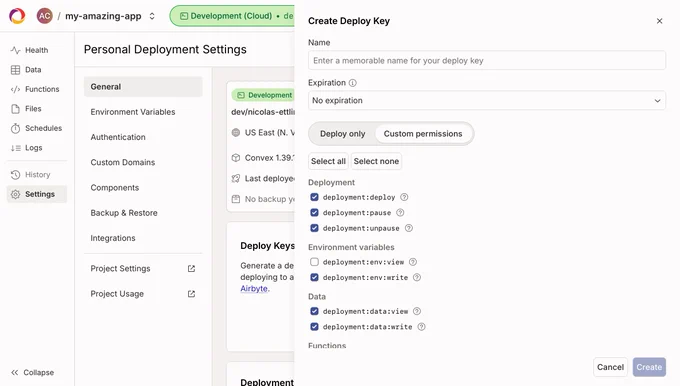Image resolution: width=680 pixels, height=386 pixels.
Task: Click external link icon beside Project Usage
Action: (x=191, y=294)
